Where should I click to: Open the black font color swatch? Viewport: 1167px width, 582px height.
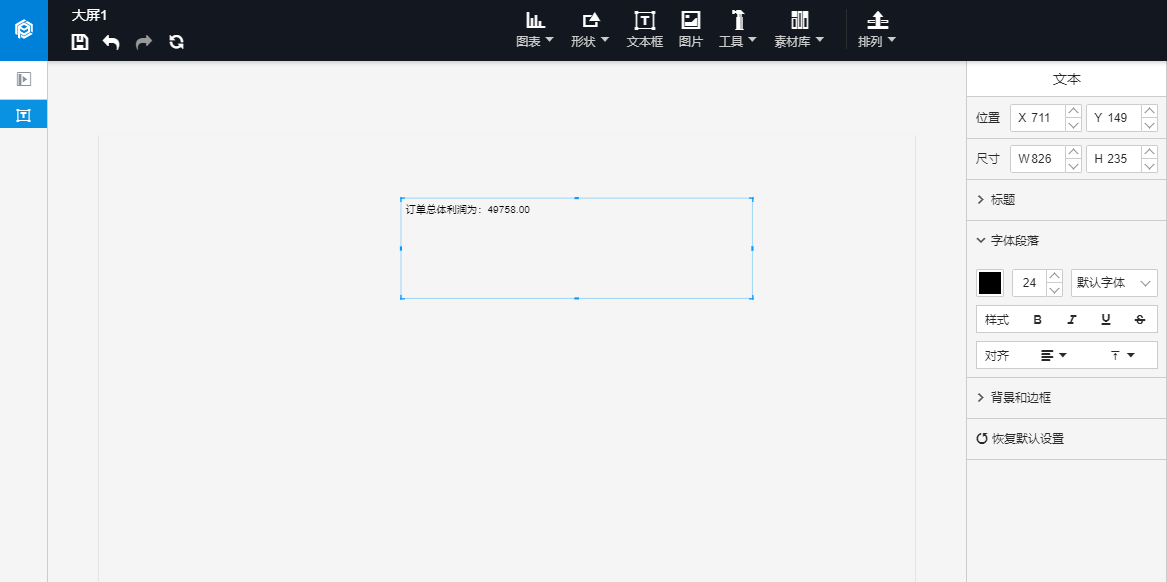tap(990, 283)
